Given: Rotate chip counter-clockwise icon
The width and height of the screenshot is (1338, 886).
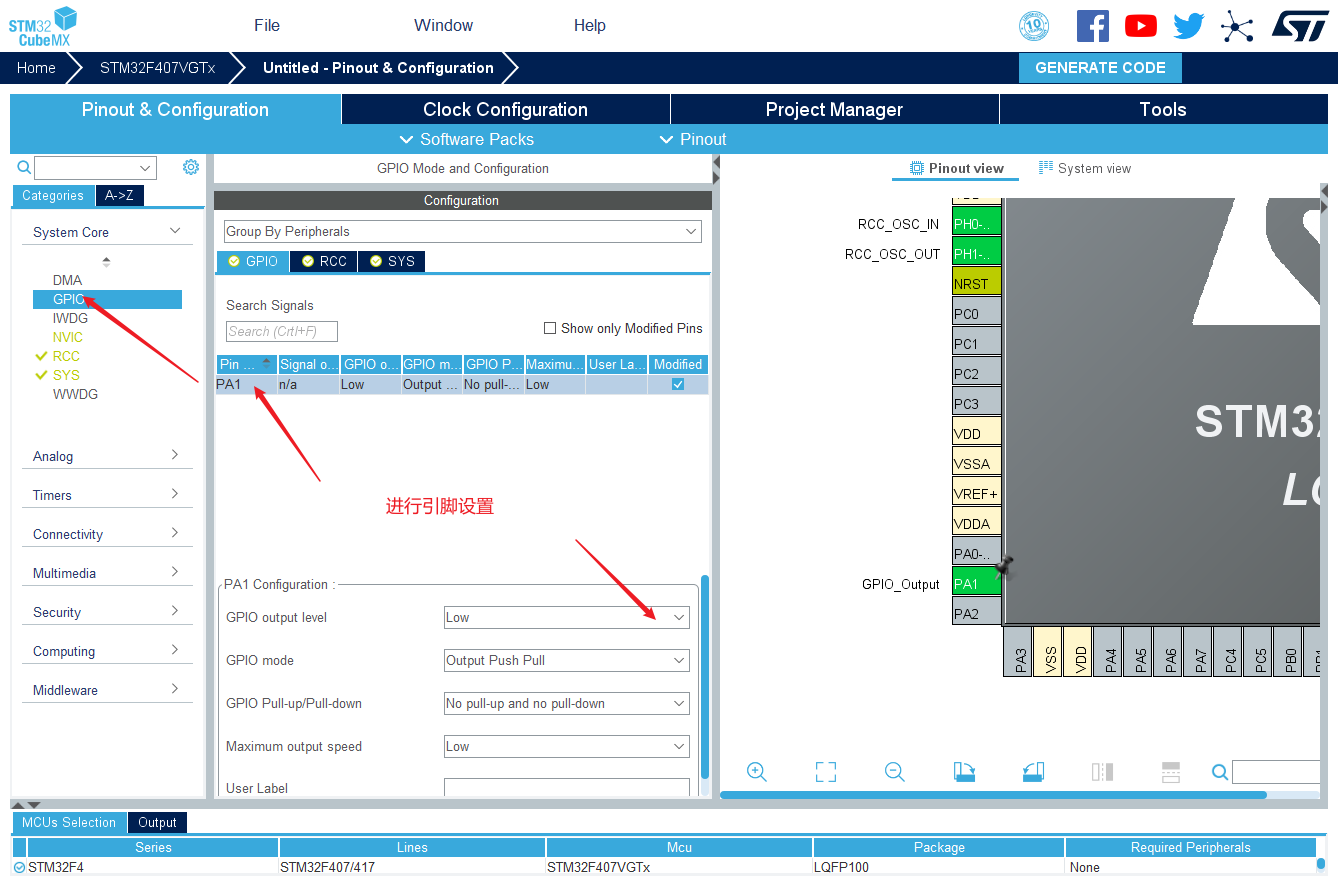Looking at the screenshot, I should (1033, 772).
